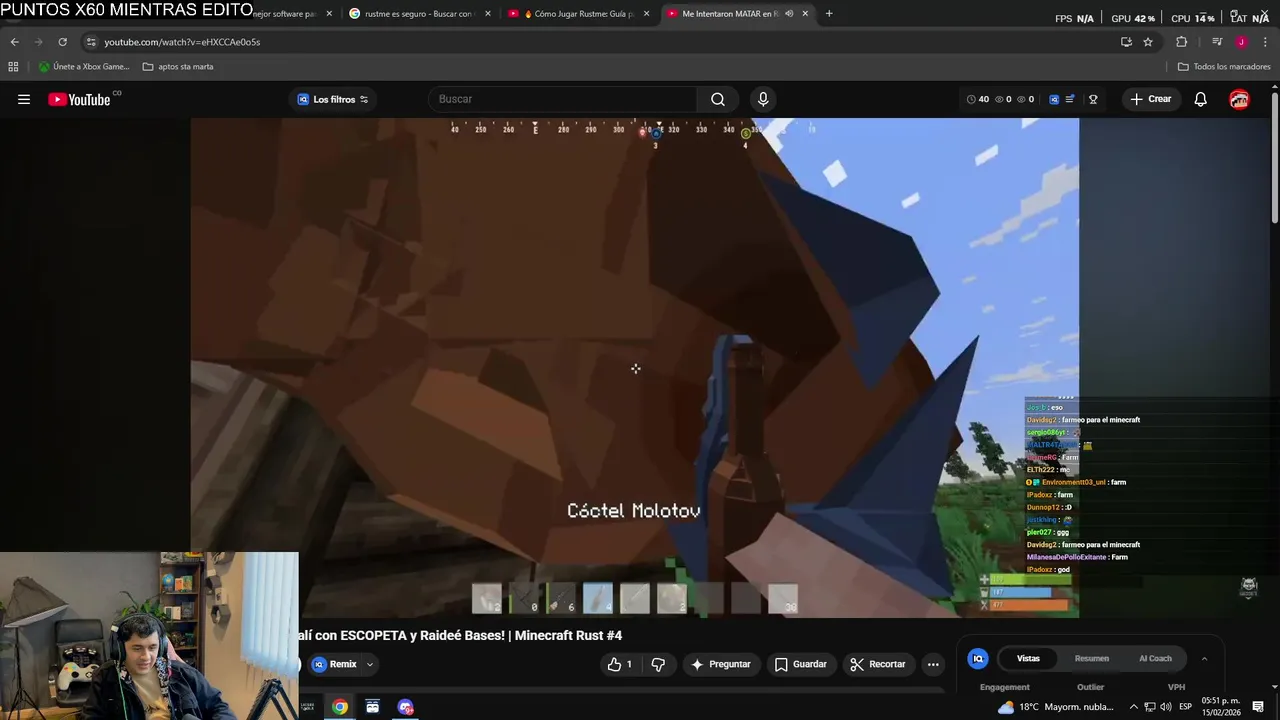
Task: Open the trophy icon in extension bar
Action: click(x=1093, y=99)
